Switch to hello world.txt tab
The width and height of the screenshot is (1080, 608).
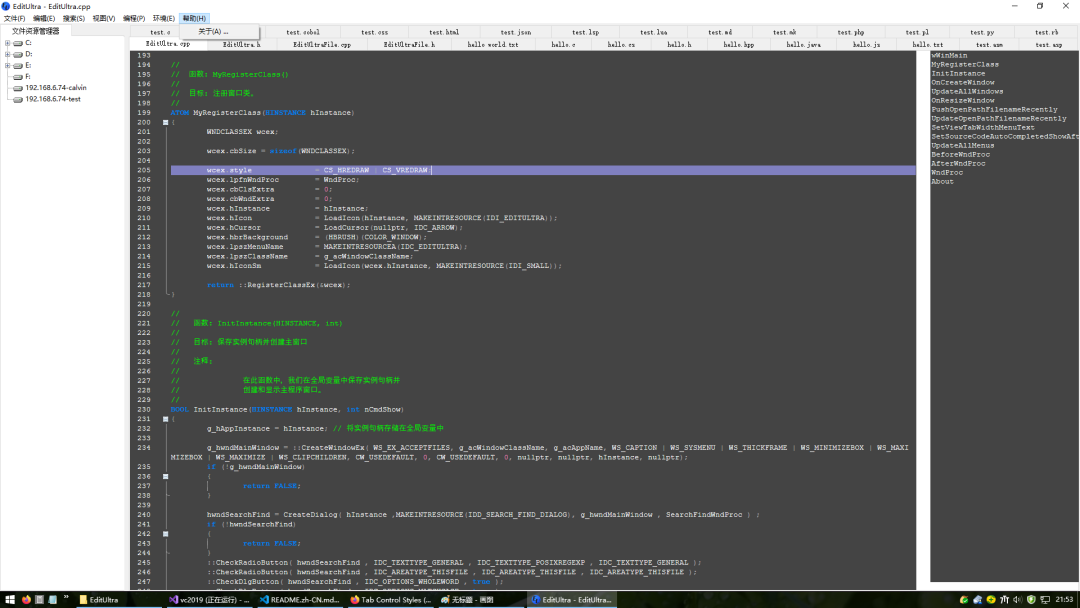click(492, 45)
